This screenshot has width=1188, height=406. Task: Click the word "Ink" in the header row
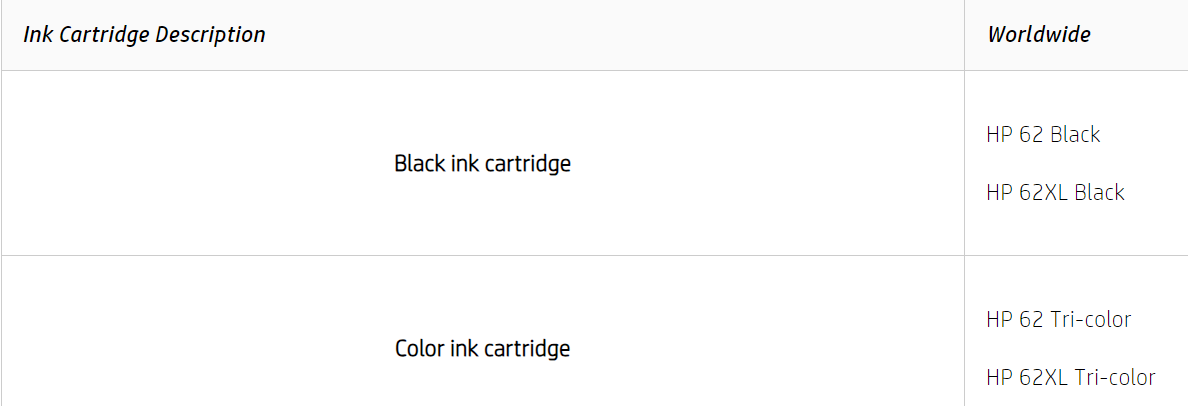click(x=36, y=35)
